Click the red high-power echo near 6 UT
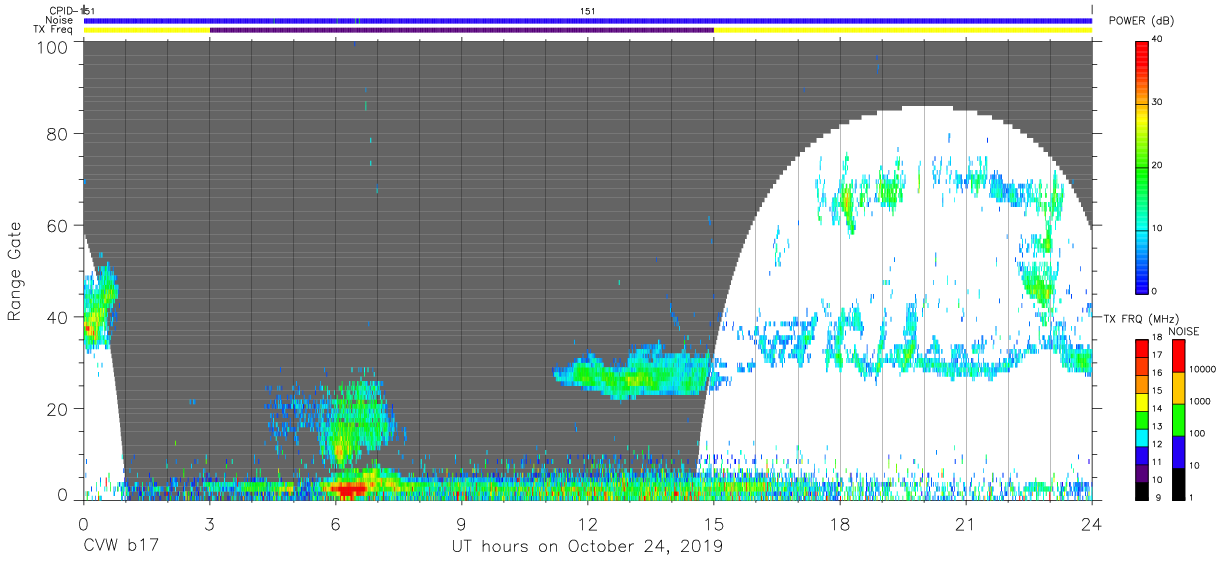 pyautogui.click(x=350, y=490)
